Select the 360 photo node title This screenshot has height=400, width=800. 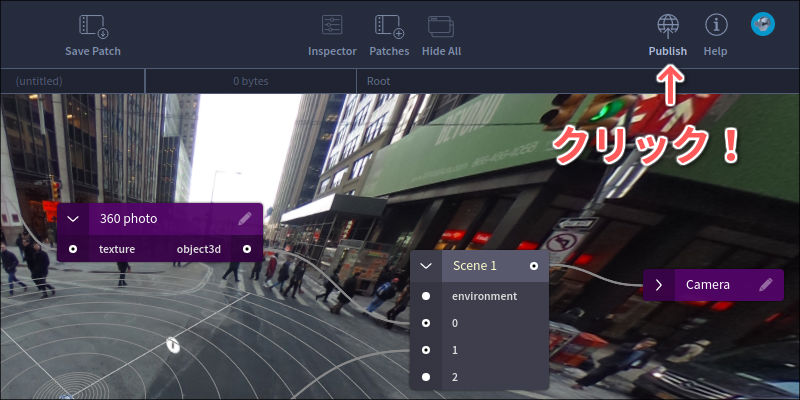[x=129, y=219]
